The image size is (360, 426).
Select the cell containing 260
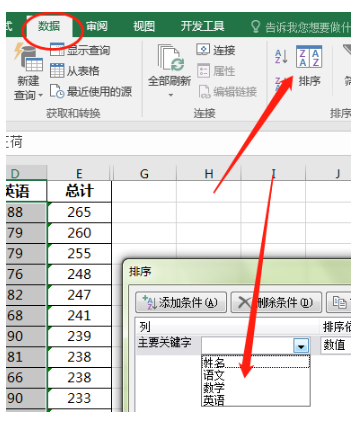click(x=79, y=233)
